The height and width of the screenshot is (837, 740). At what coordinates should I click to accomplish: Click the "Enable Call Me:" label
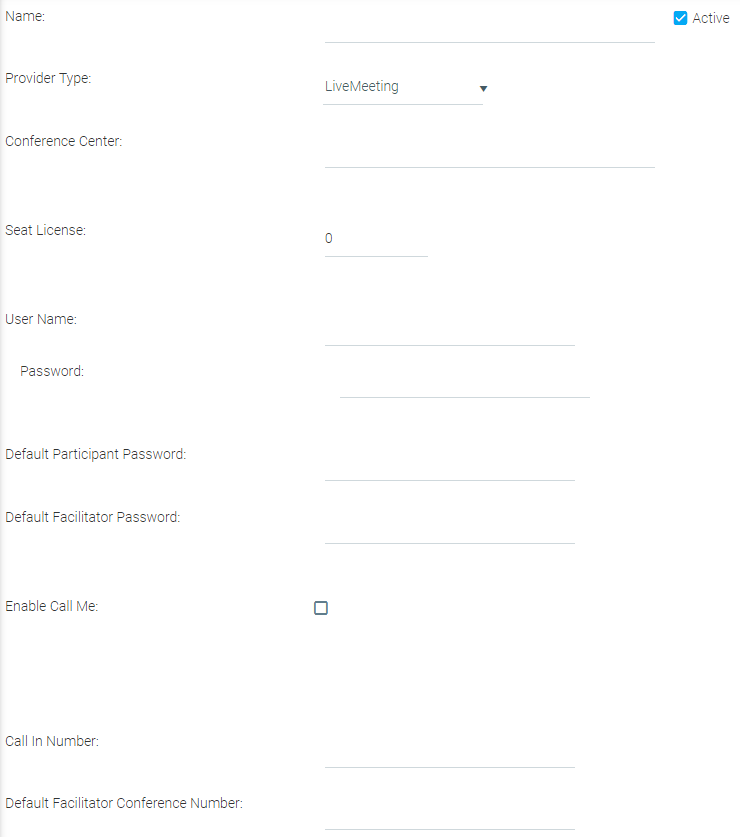[52, 606]
